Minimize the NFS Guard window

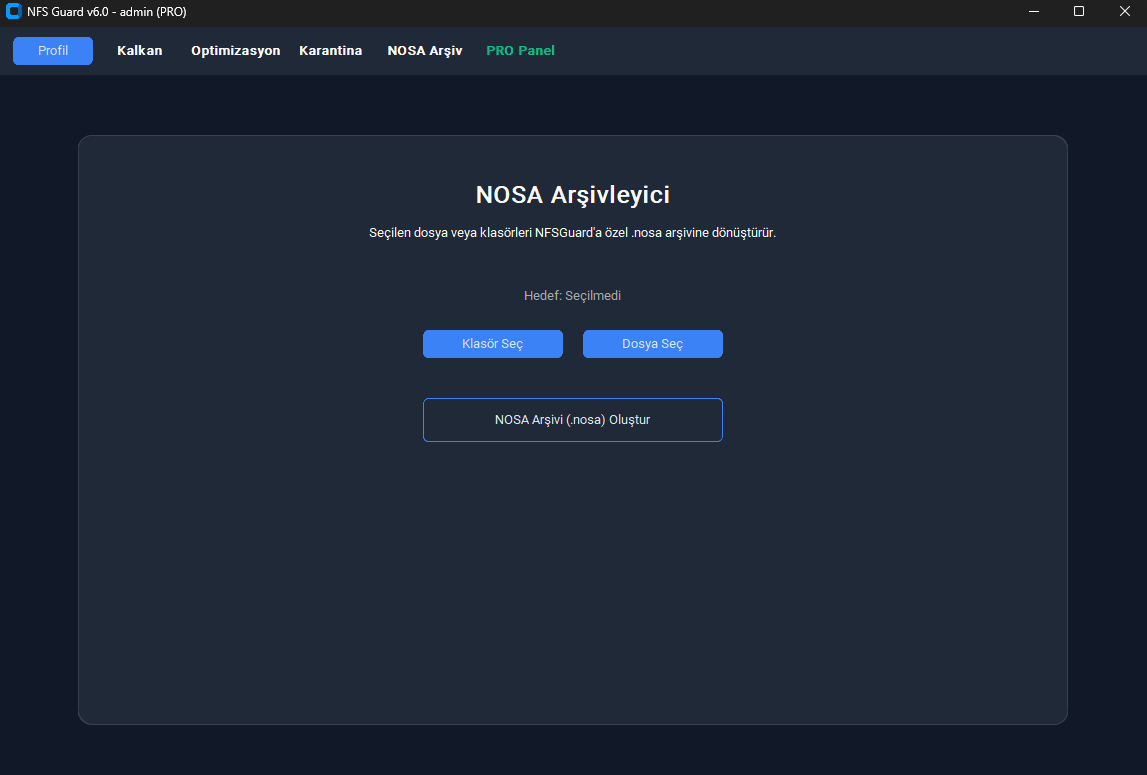[1034, 12]
